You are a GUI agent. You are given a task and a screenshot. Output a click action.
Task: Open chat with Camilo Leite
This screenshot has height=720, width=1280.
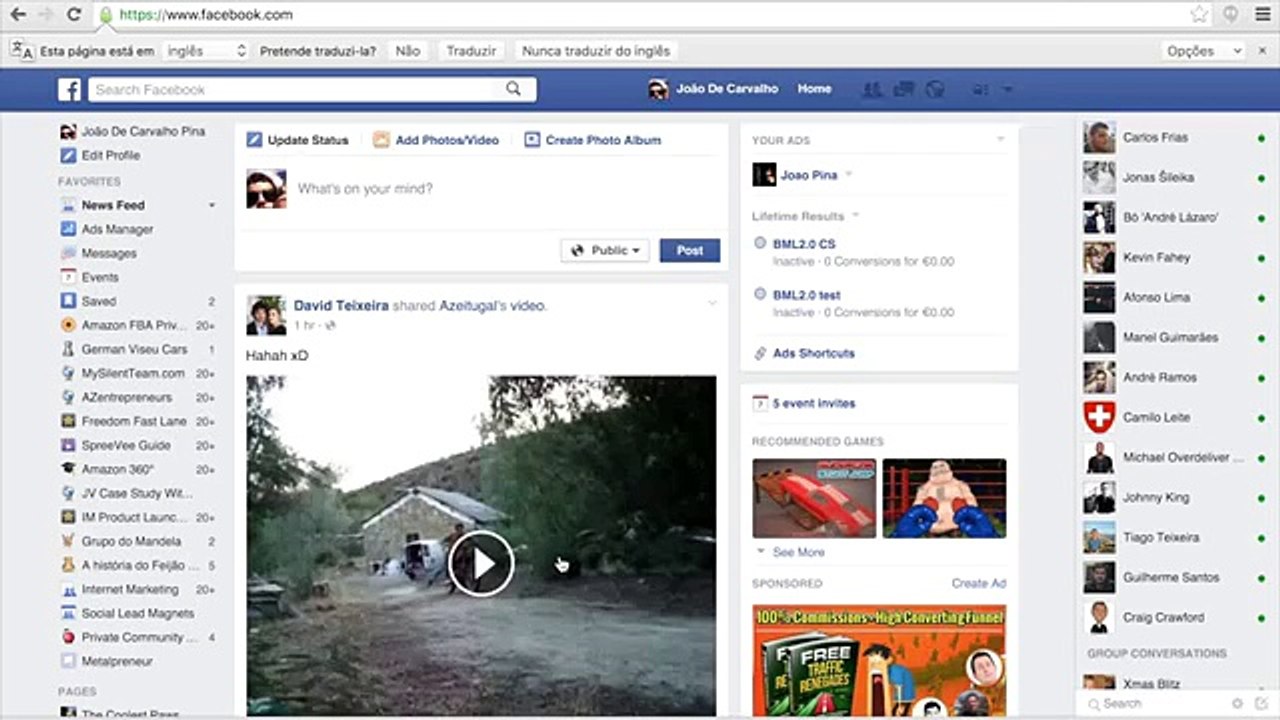[x=1176, y=417]
